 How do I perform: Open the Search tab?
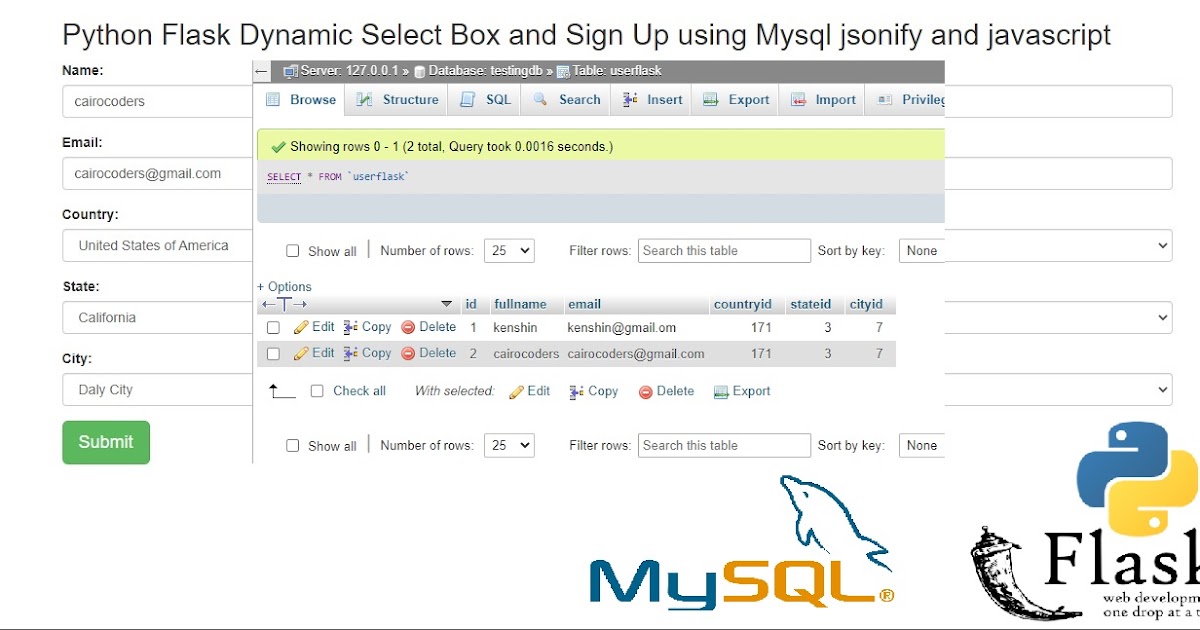pos(565,99)
